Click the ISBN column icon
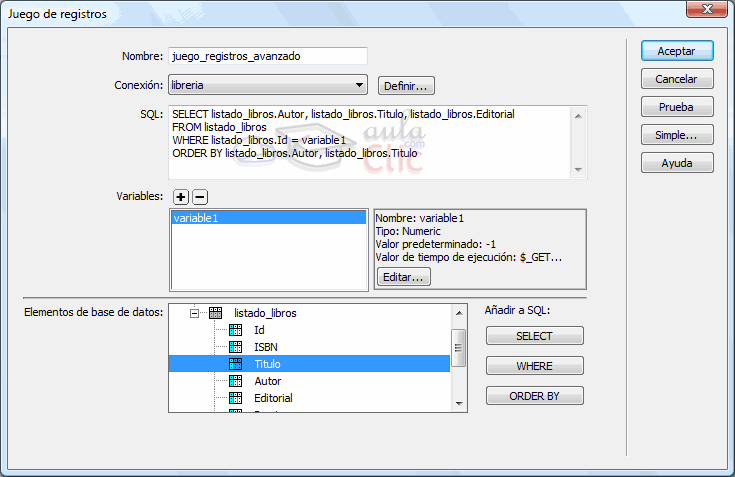The height and width of the screenshot is (477, 735). (236, 347)
